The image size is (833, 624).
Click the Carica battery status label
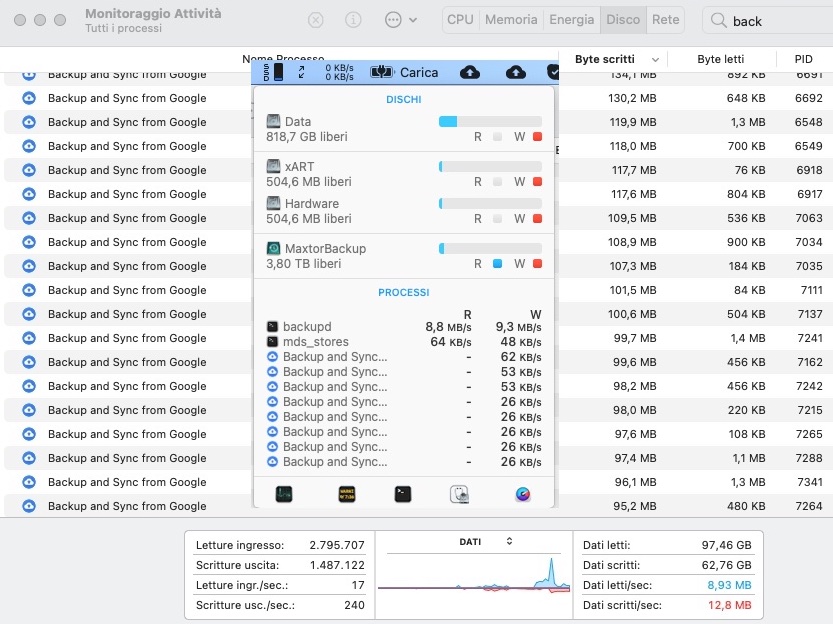[419, 72]
